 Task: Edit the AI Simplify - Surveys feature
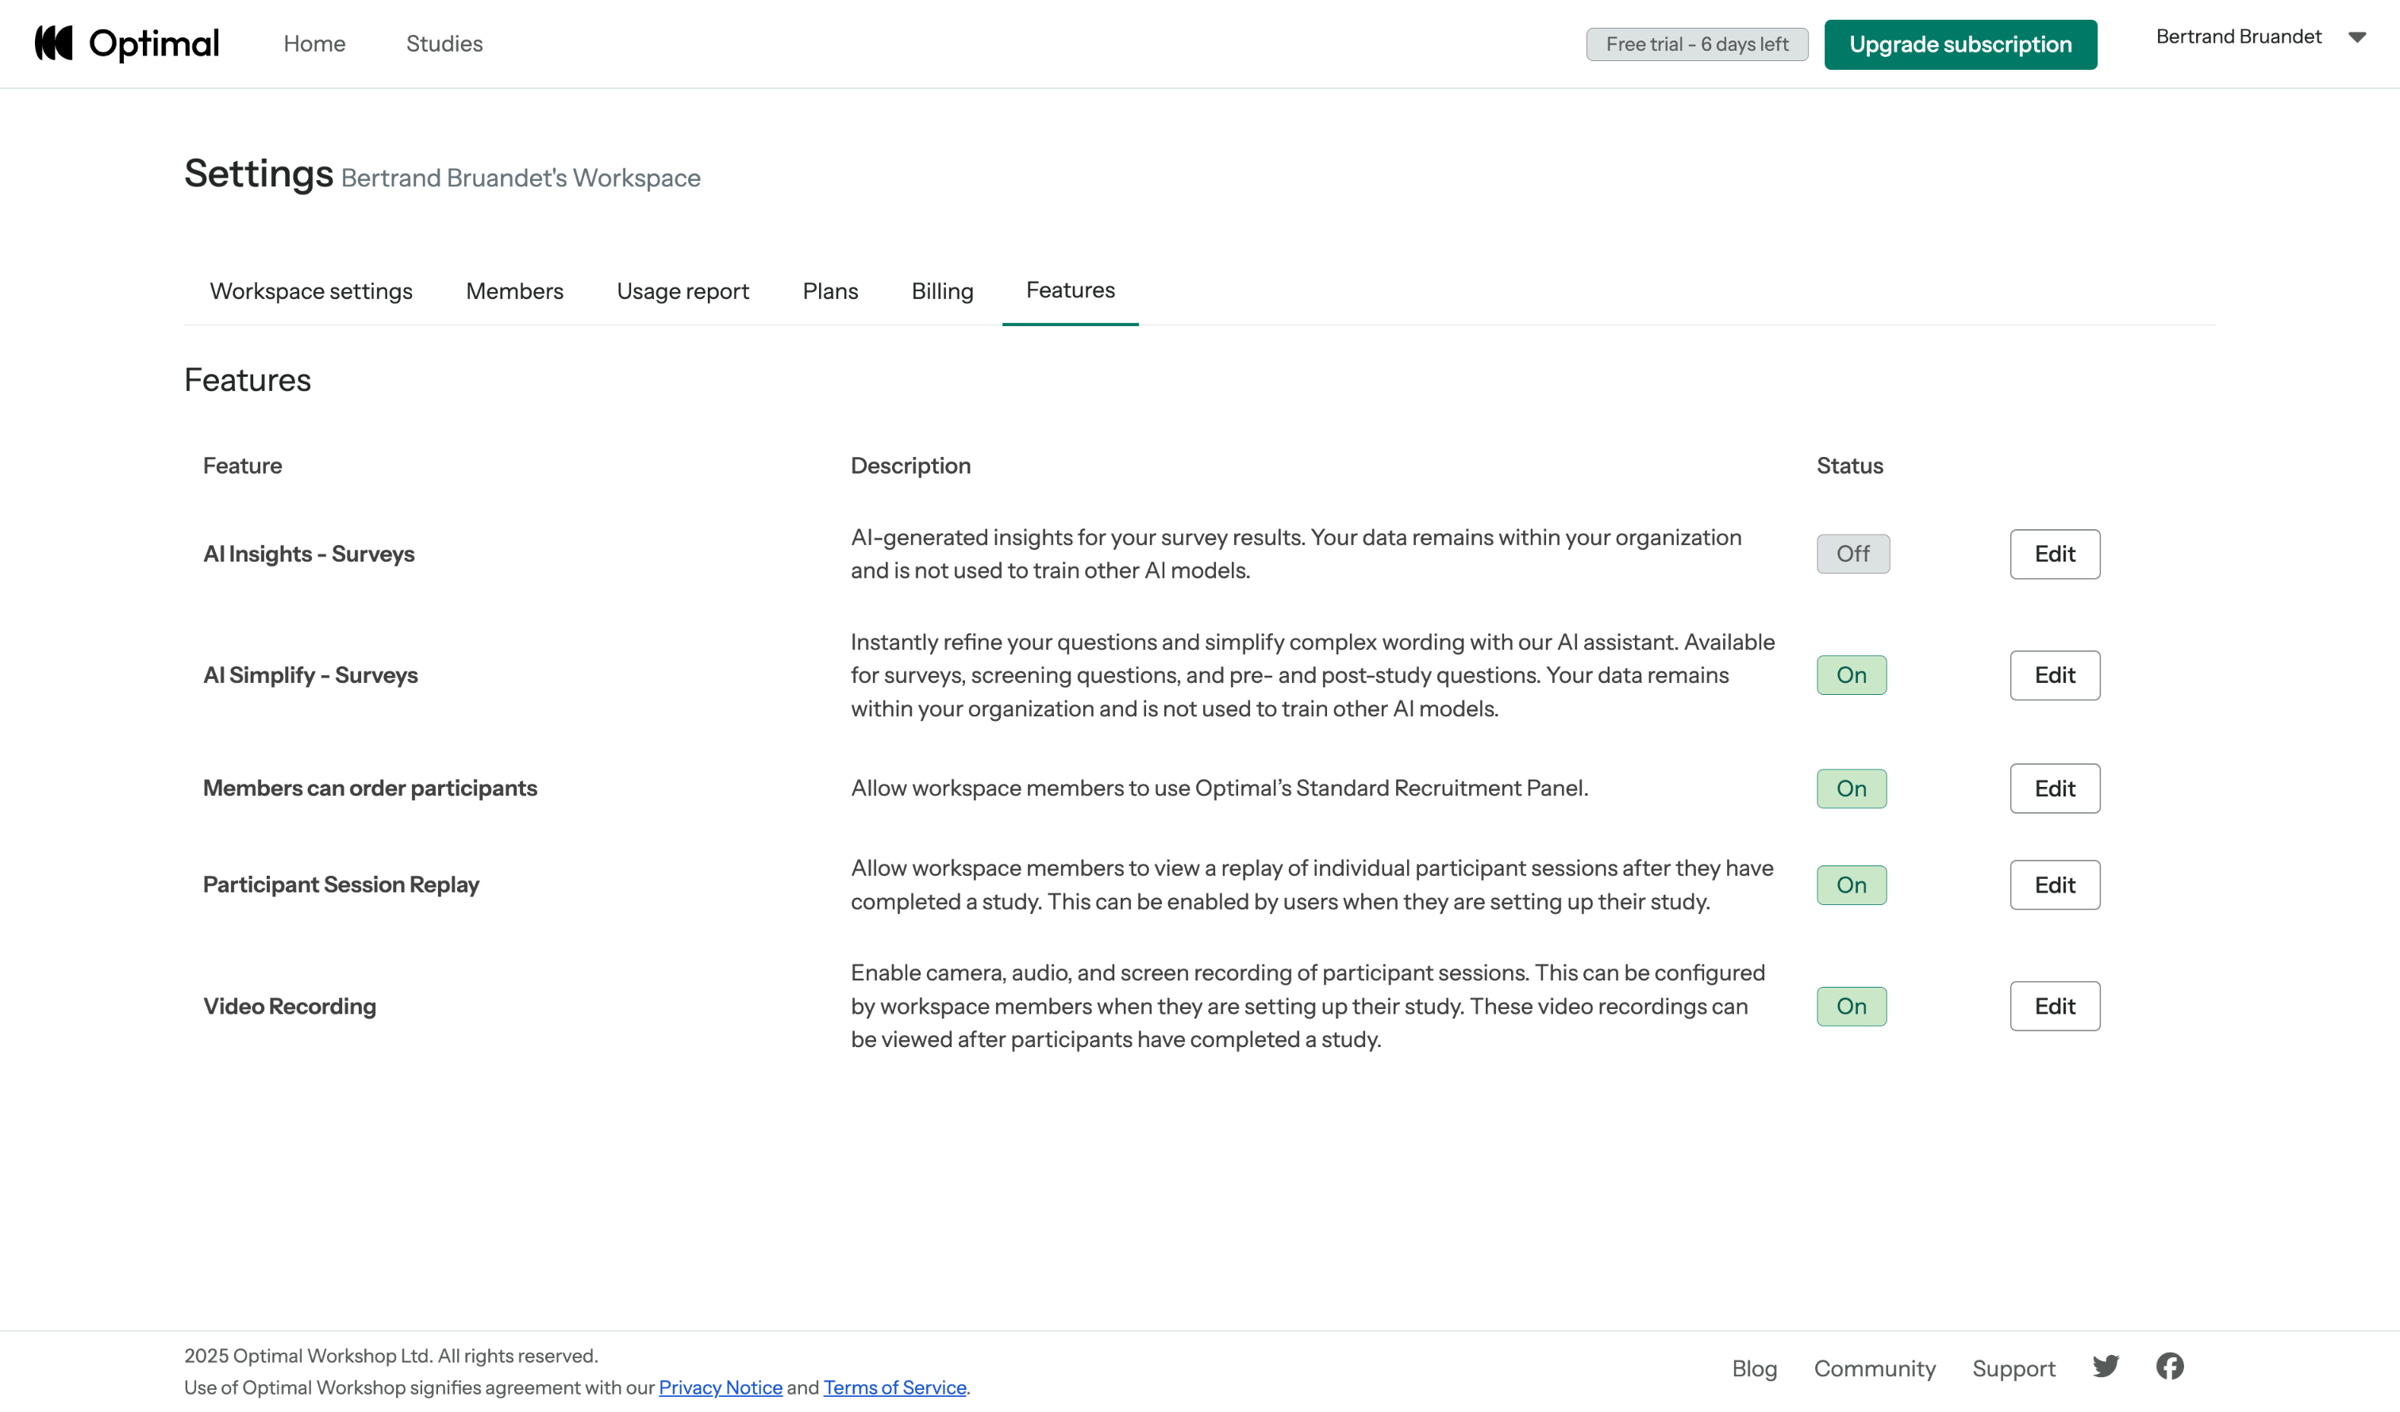pos(2055,675)
